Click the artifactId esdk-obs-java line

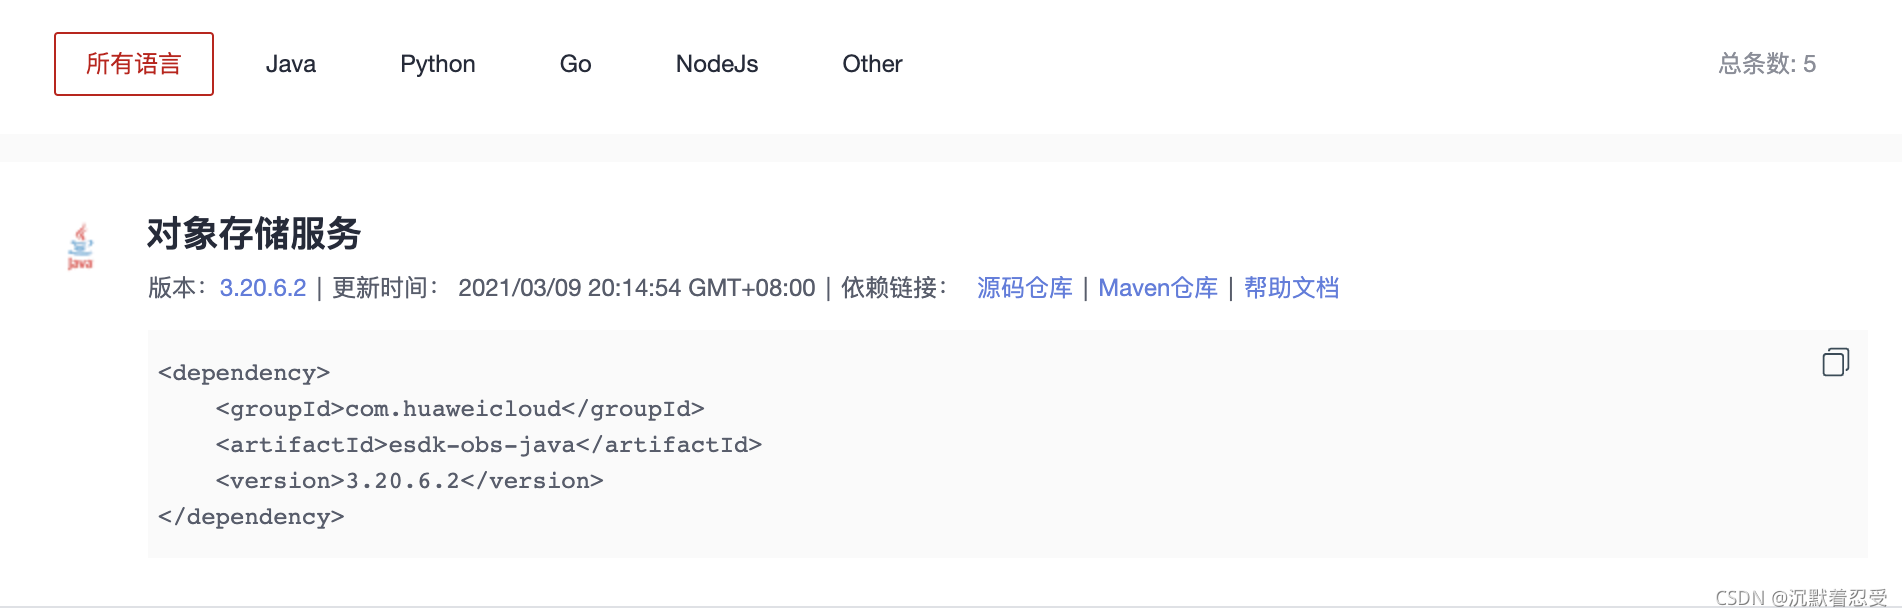pyautogui.click(x=488, y=445)
